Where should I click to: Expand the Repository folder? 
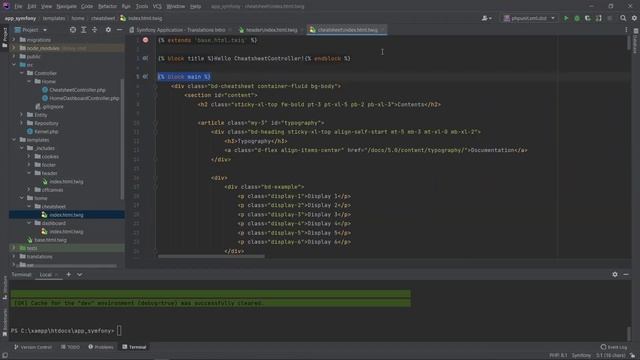[x=22, y=123]
